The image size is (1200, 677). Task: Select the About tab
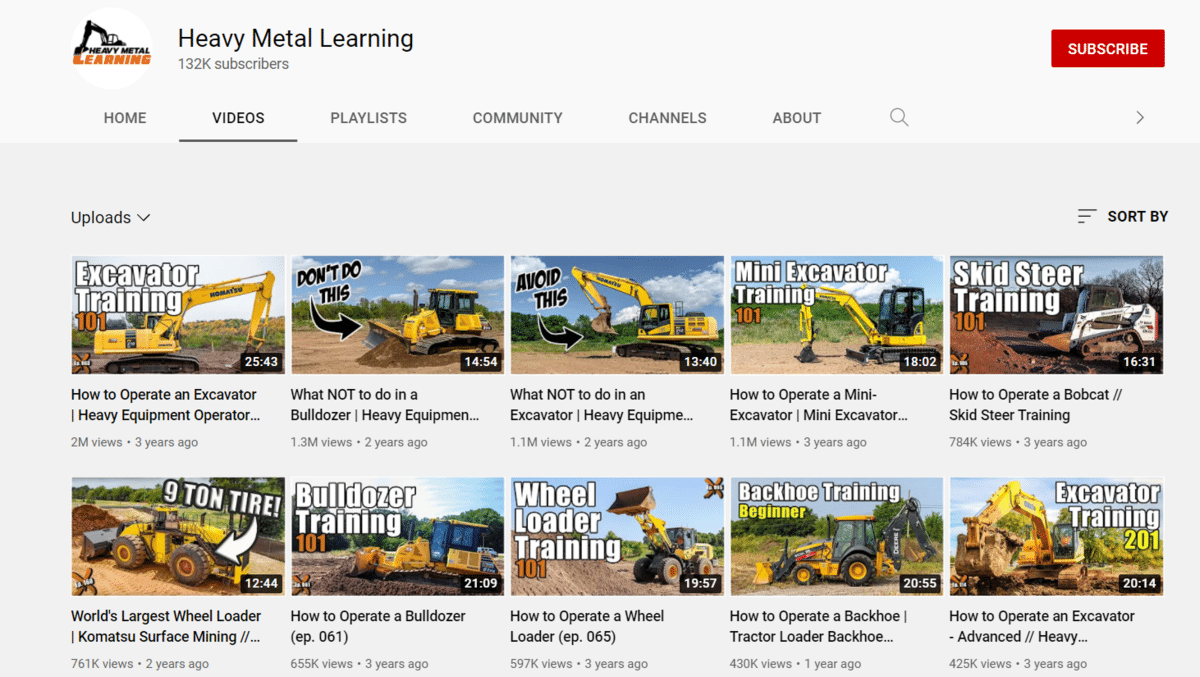pyautogui.click(x=796, y=118)
